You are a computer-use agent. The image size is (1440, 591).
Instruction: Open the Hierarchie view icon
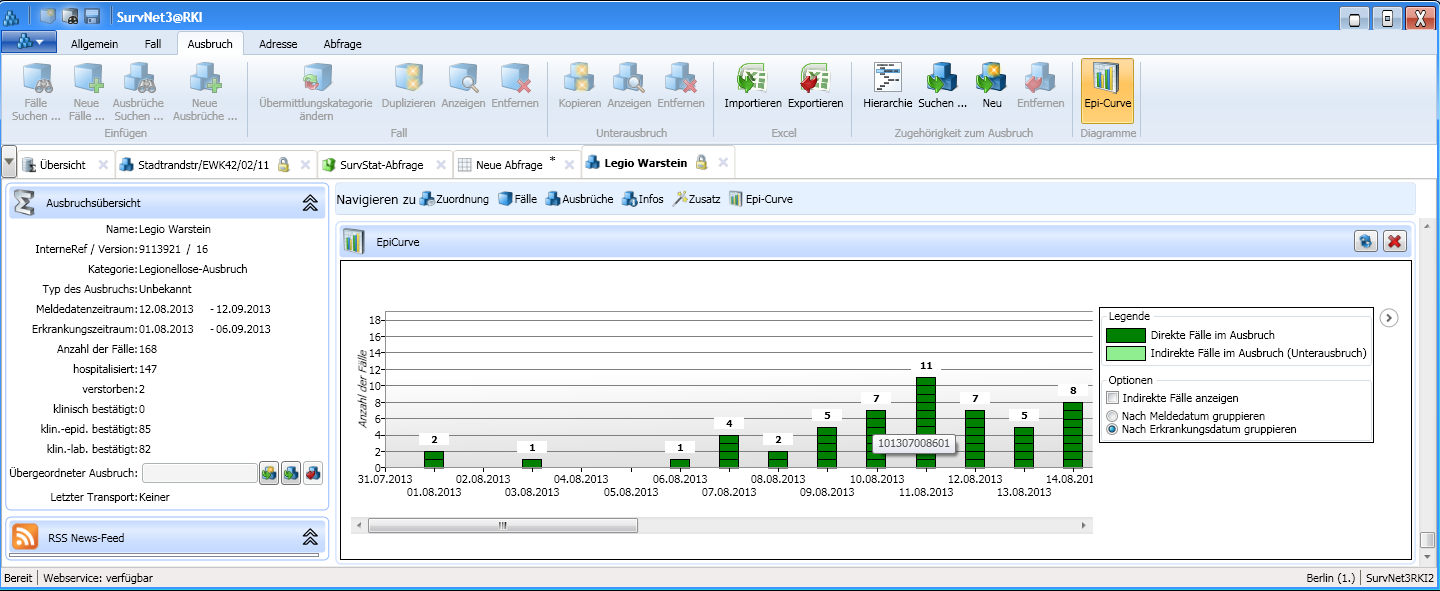[x=888, y=78]
